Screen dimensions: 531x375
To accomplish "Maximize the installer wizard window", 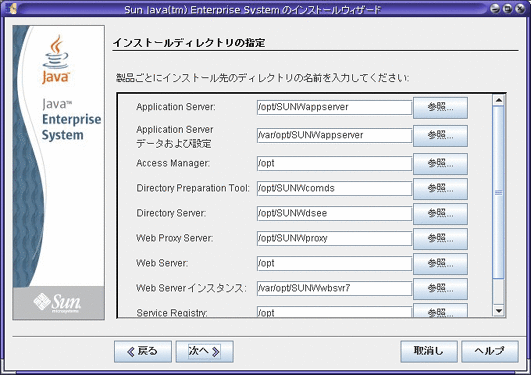I will 508,9.
